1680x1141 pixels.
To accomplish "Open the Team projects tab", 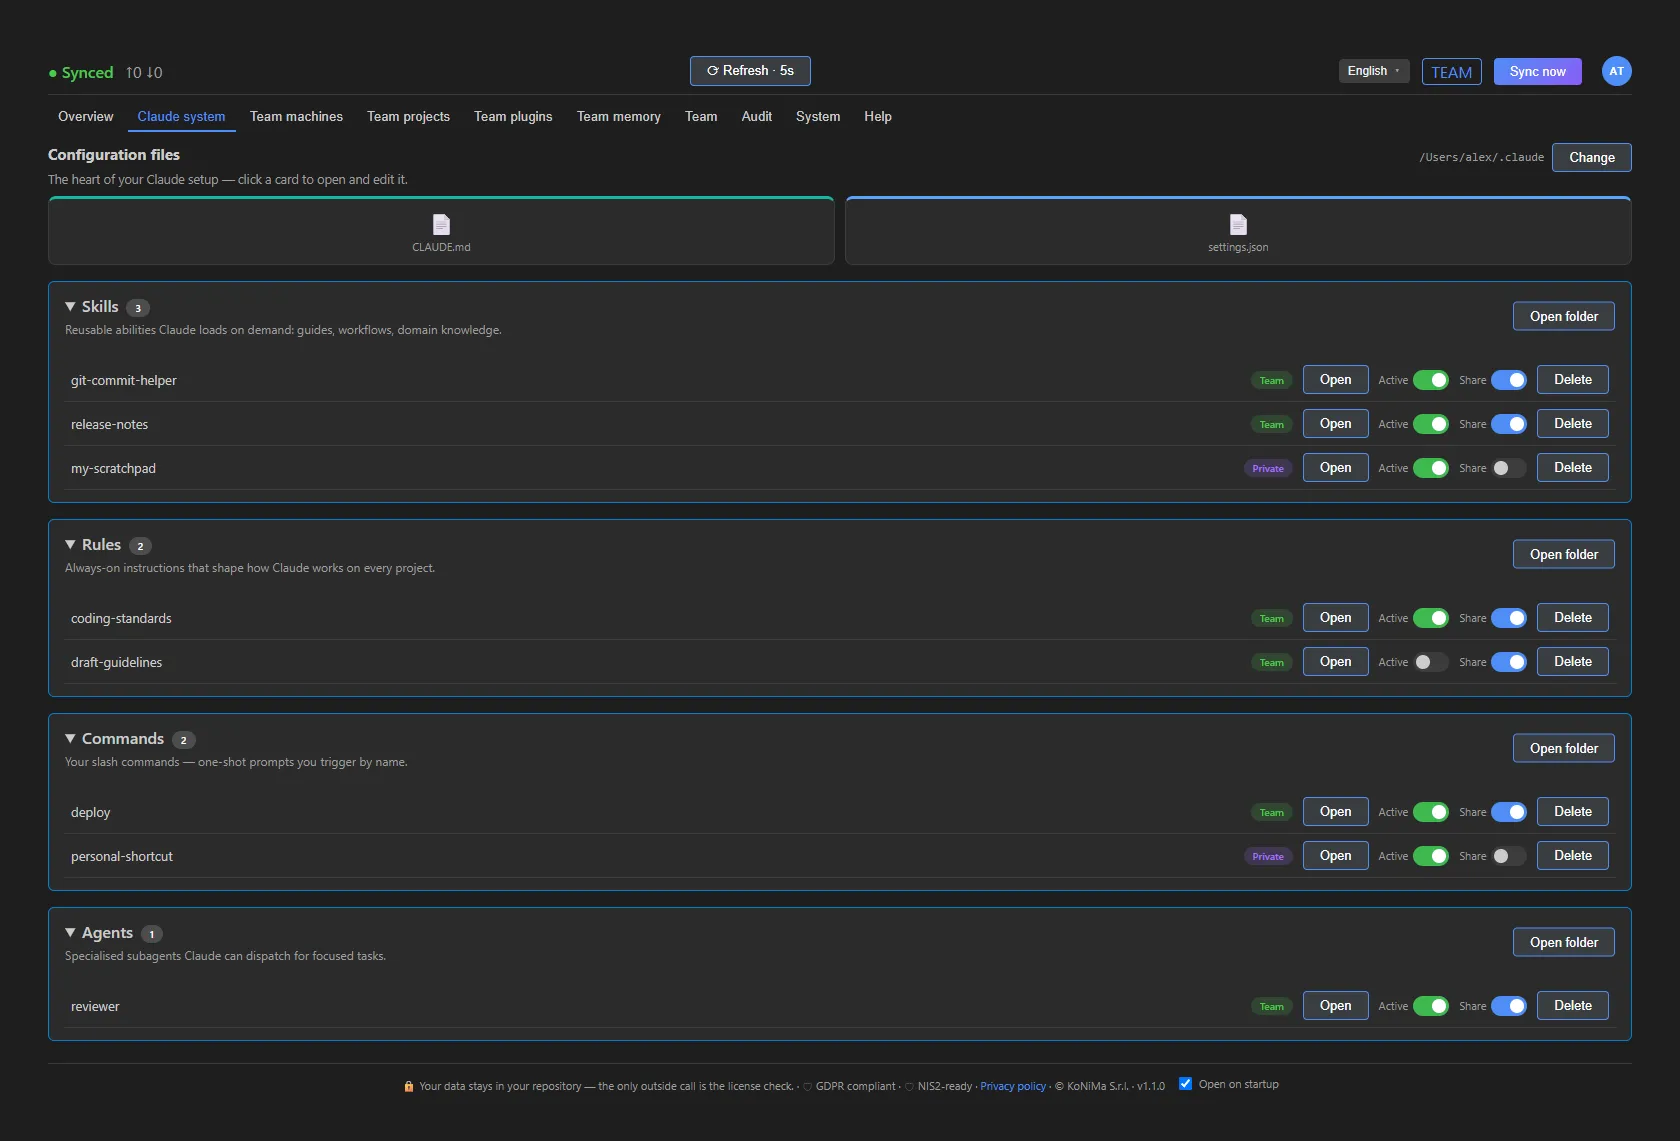I will 408,117.
